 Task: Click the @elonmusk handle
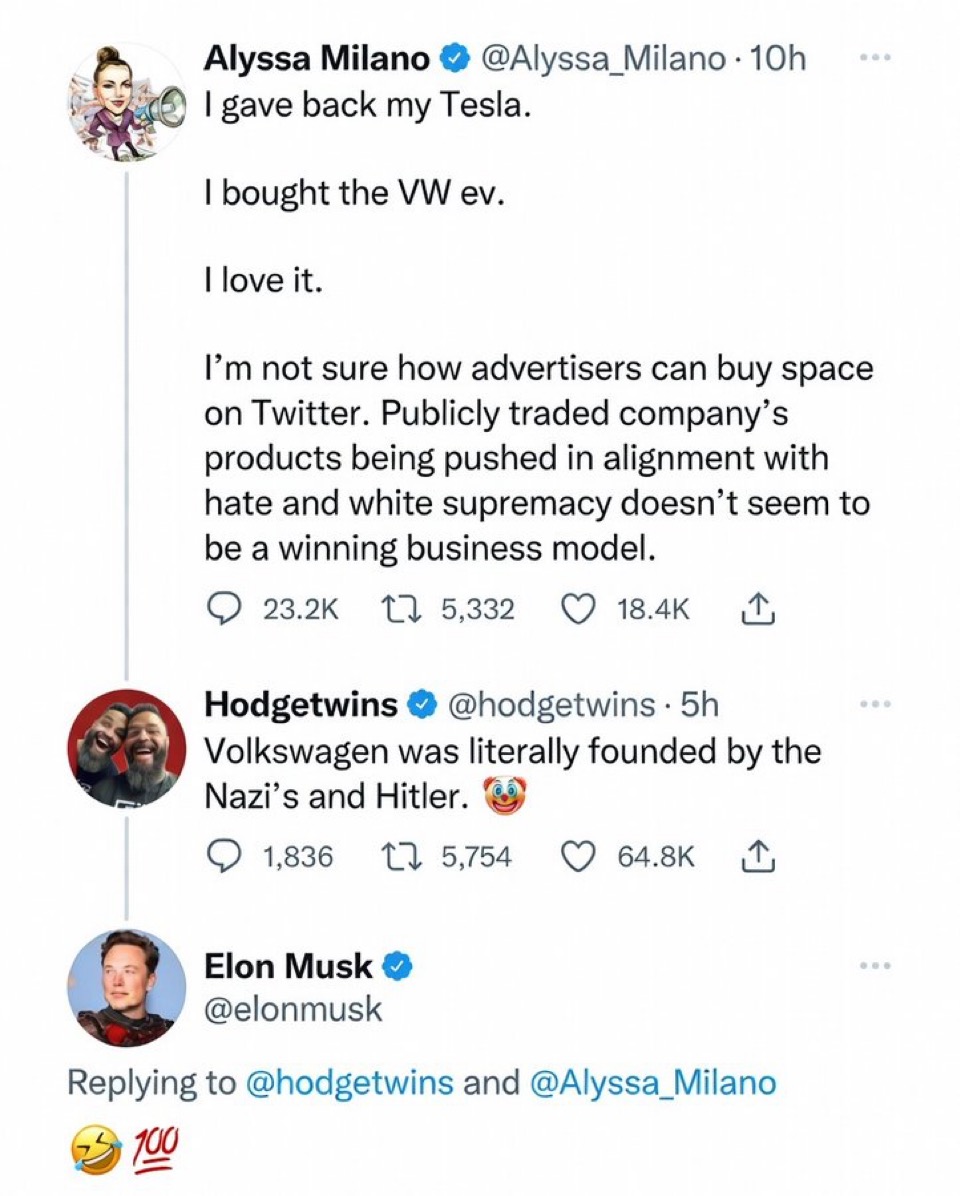[293, 1009]
